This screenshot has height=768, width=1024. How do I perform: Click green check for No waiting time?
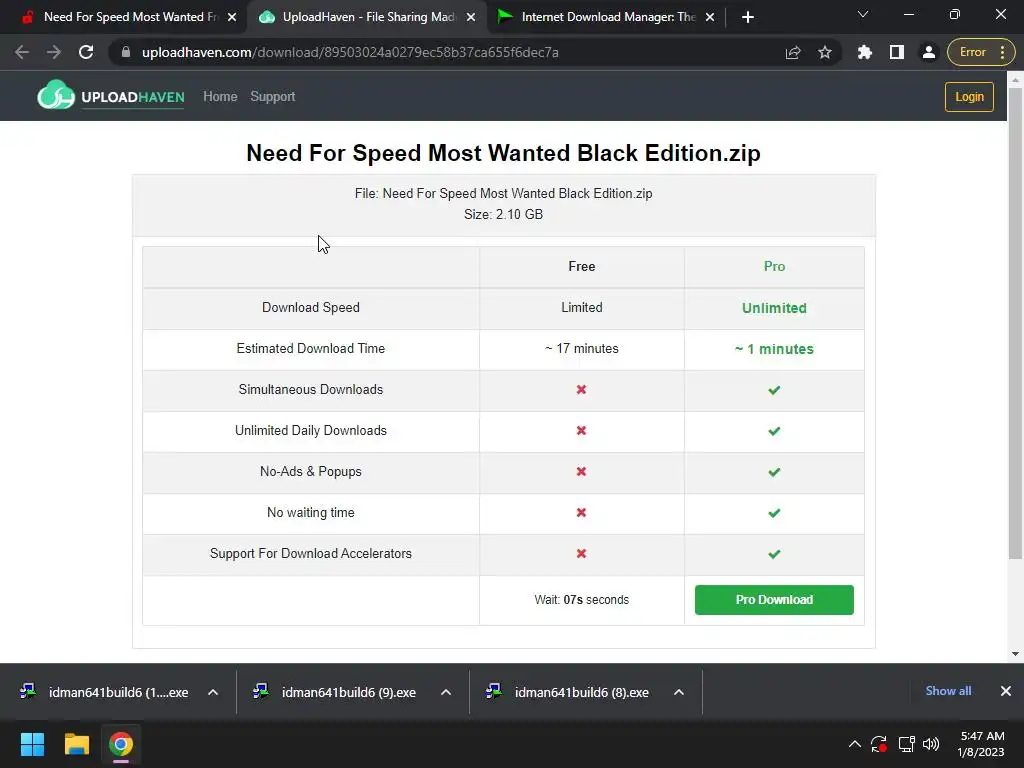point(774,513)
